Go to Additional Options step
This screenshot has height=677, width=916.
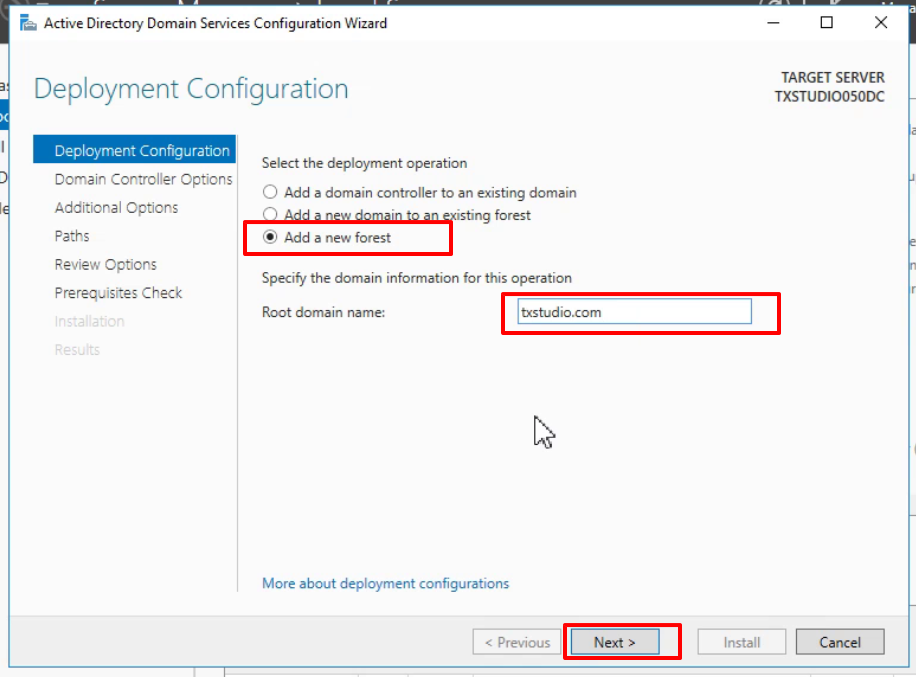click(116, 207)
